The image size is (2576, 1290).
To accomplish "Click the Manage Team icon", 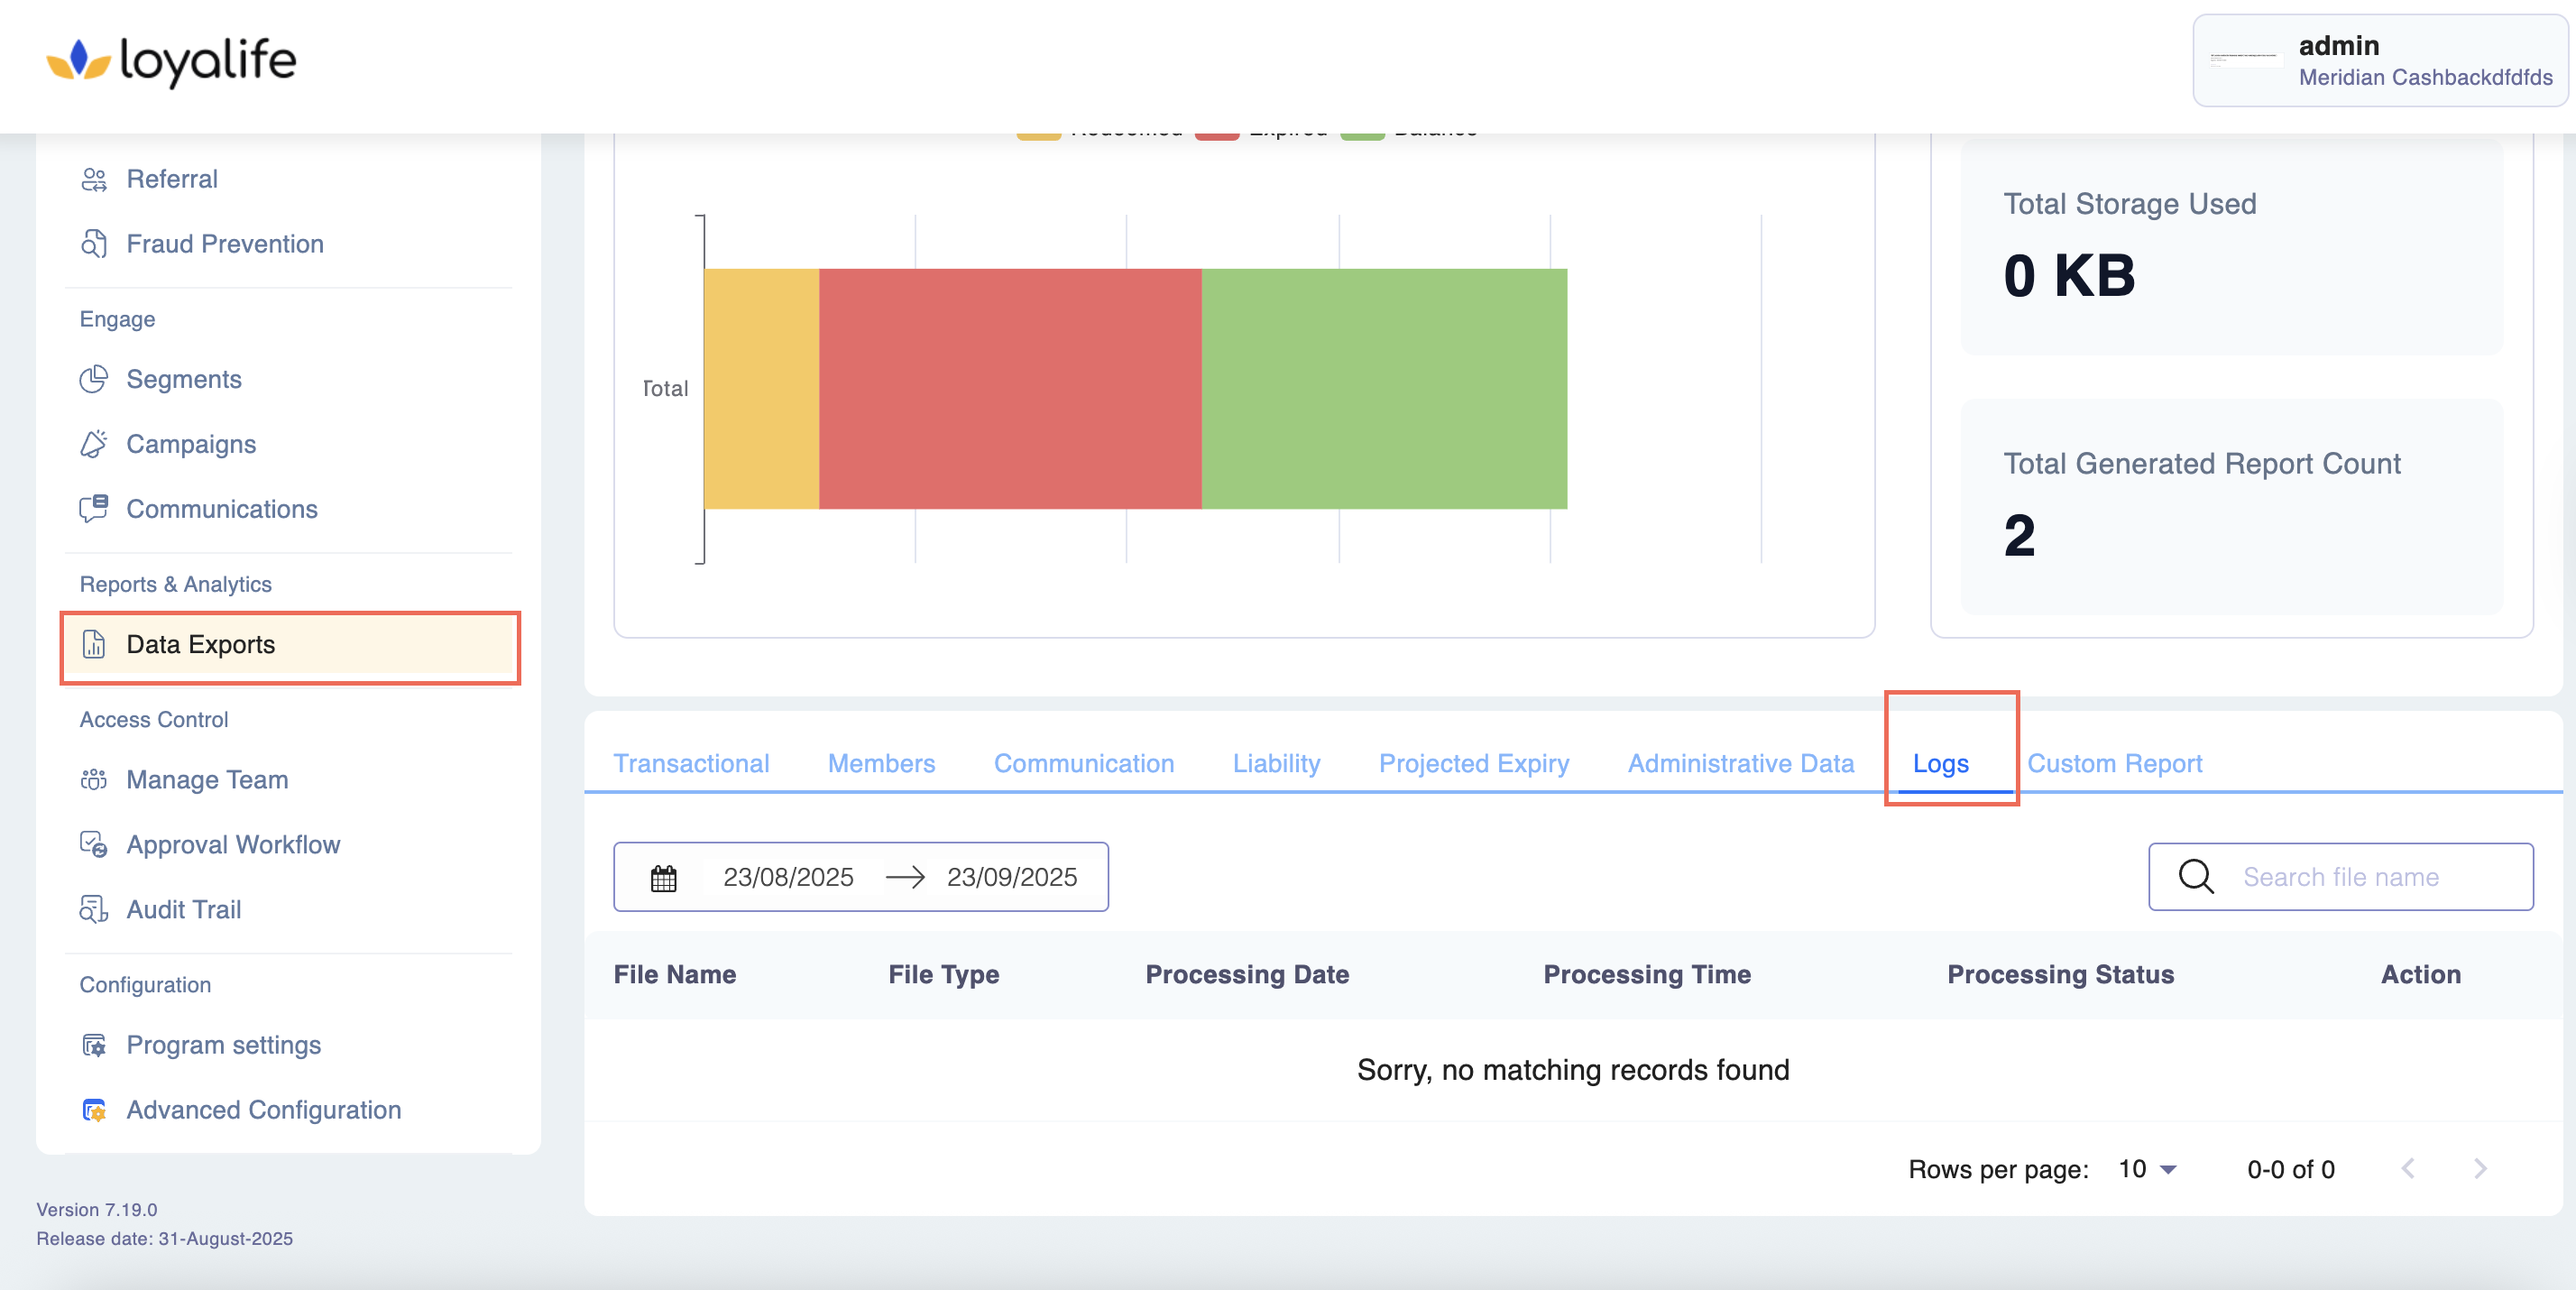I will click(x=94, y=780).
